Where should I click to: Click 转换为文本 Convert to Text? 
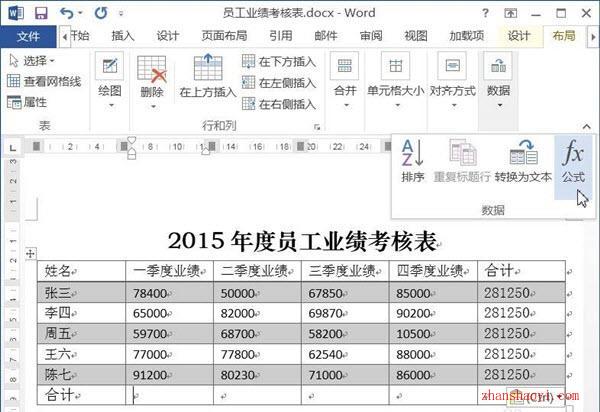coord(523,161)
